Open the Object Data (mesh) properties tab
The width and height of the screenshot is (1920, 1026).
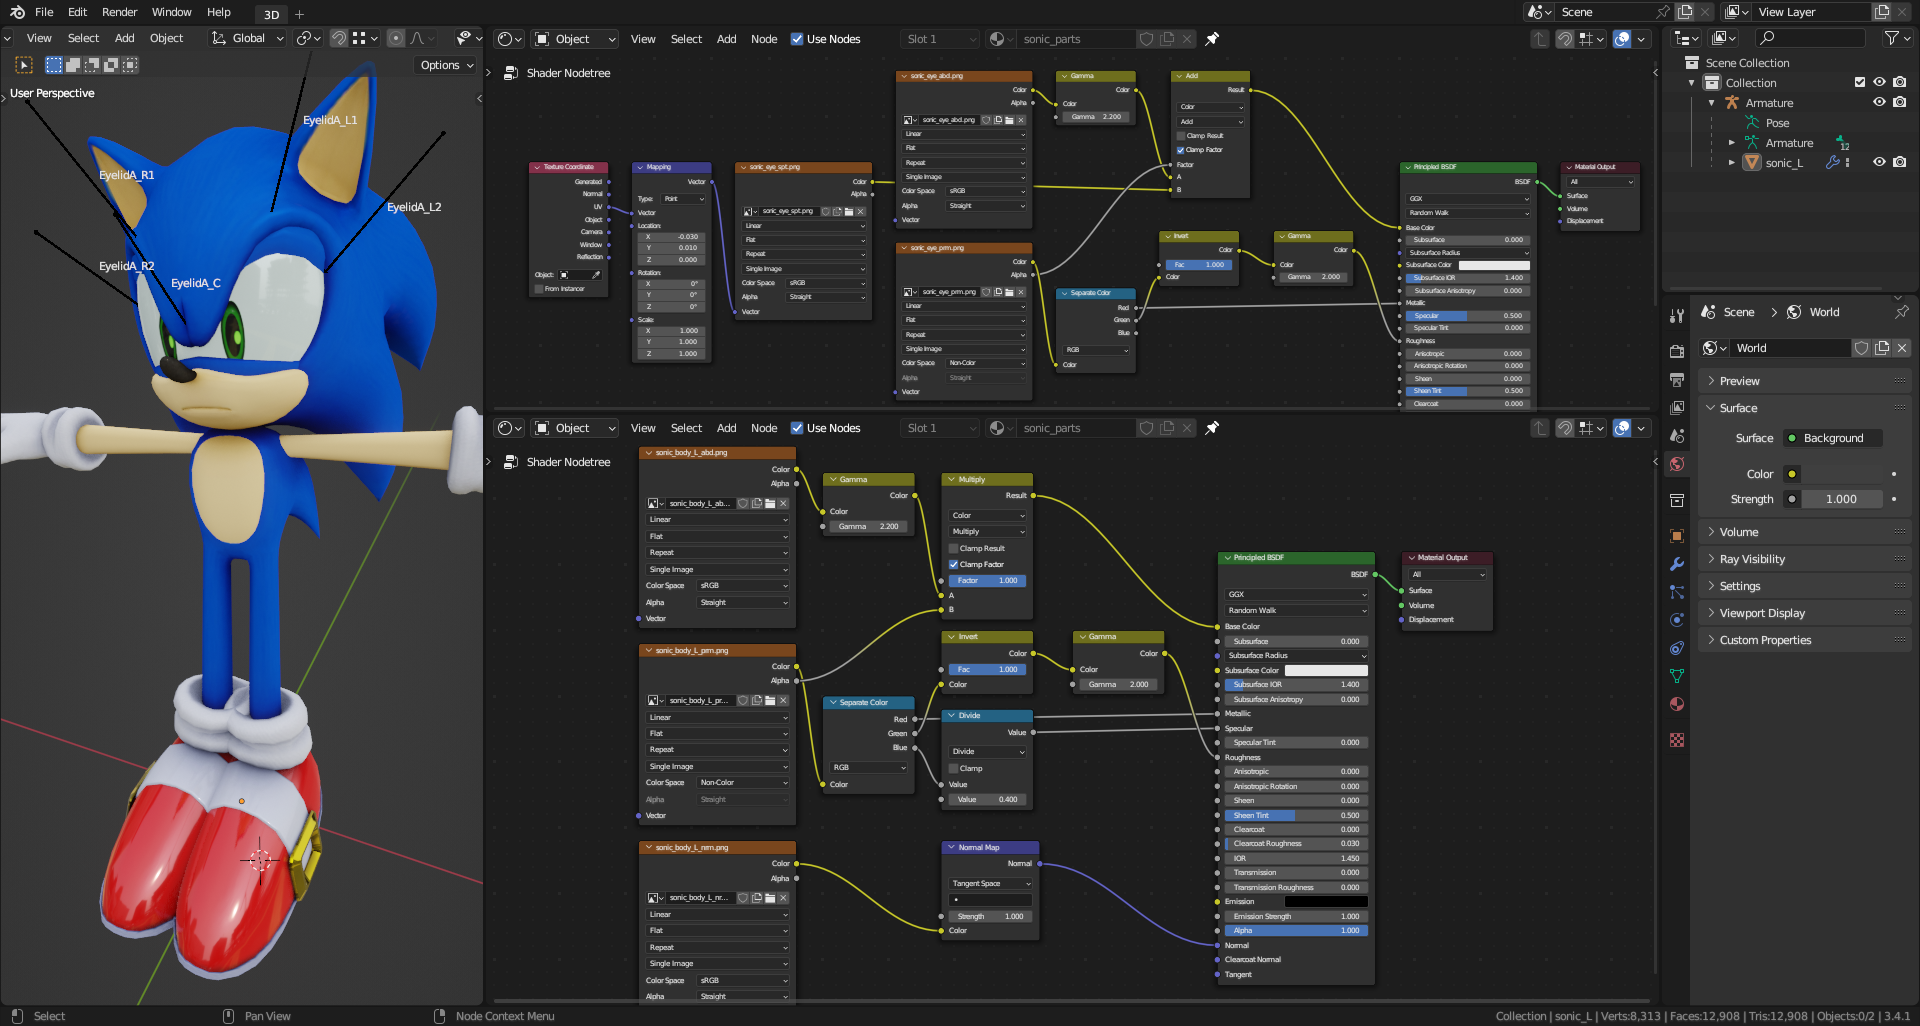[x=1677, y=676]
